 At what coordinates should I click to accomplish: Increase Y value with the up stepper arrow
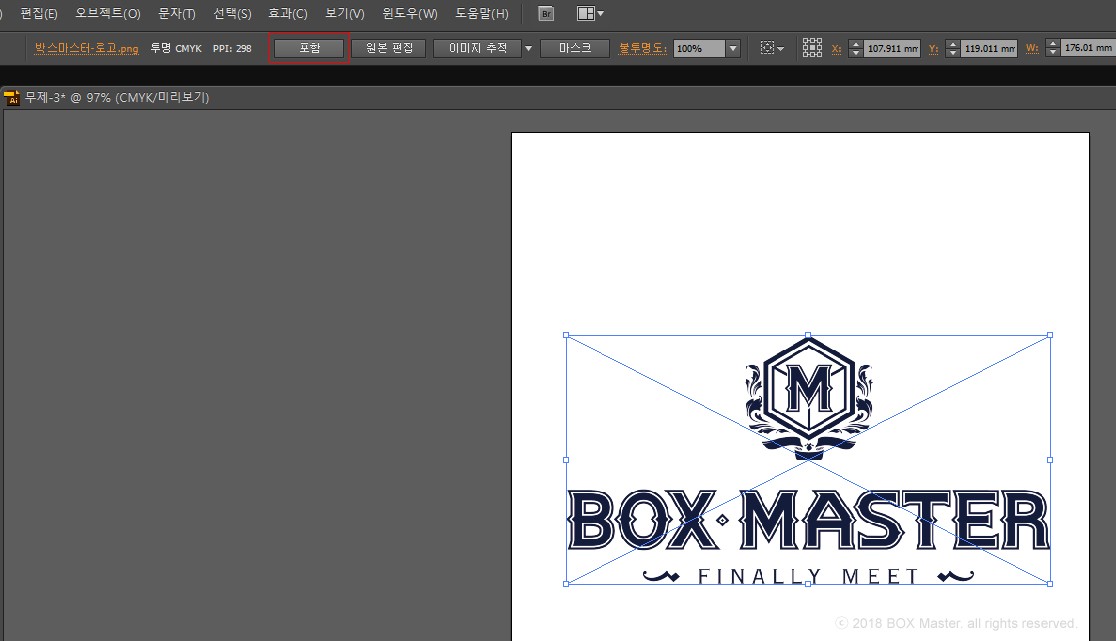pyautogui.click(x=953, y=43)
